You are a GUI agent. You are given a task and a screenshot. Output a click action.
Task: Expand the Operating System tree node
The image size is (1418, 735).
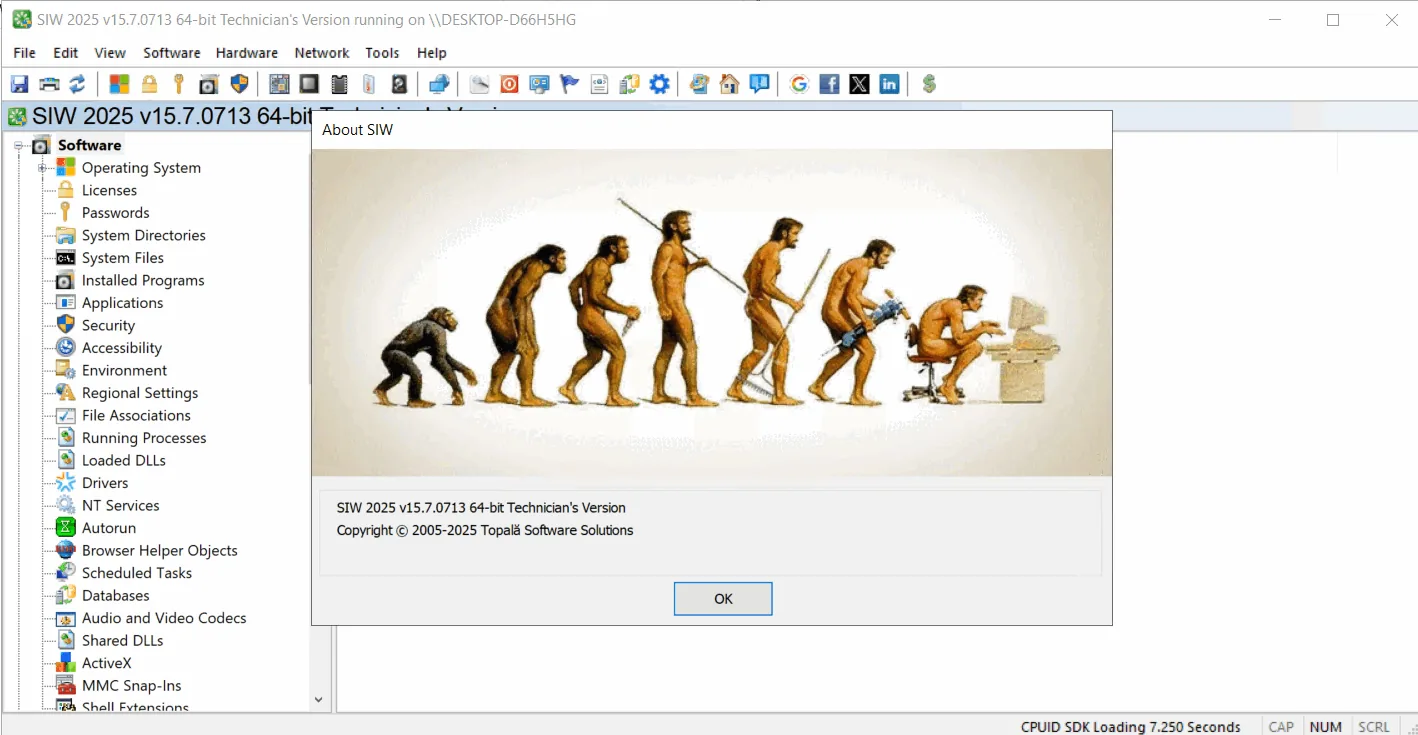coord(43,168)
